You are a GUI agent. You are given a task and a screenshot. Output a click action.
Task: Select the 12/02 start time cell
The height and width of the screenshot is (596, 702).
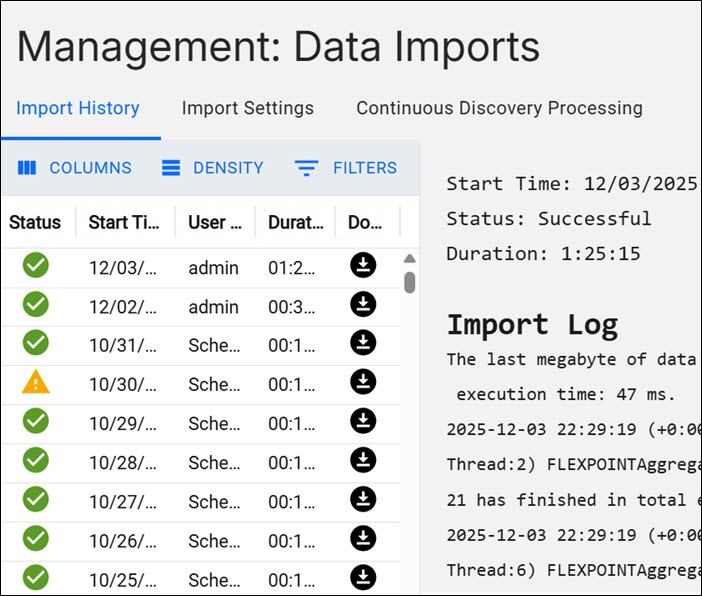[x=123, y=307]
